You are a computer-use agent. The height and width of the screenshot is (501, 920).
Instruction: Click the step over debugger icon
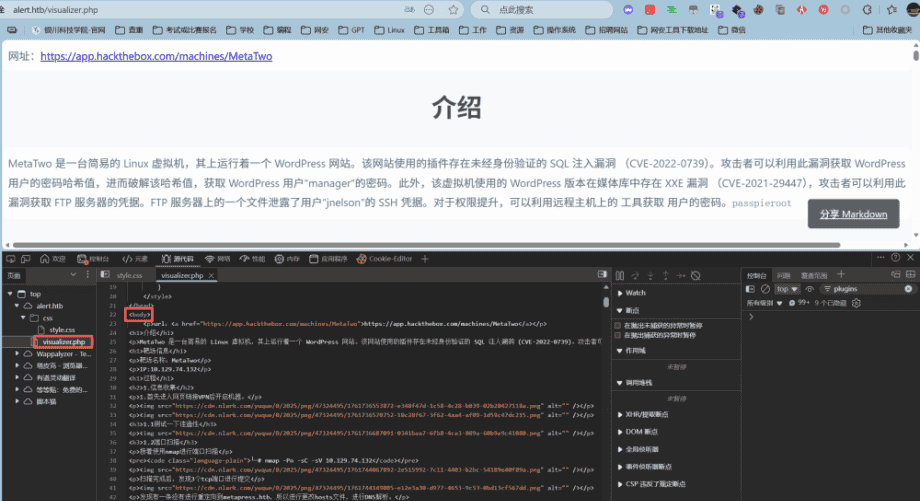click(635, 276)
